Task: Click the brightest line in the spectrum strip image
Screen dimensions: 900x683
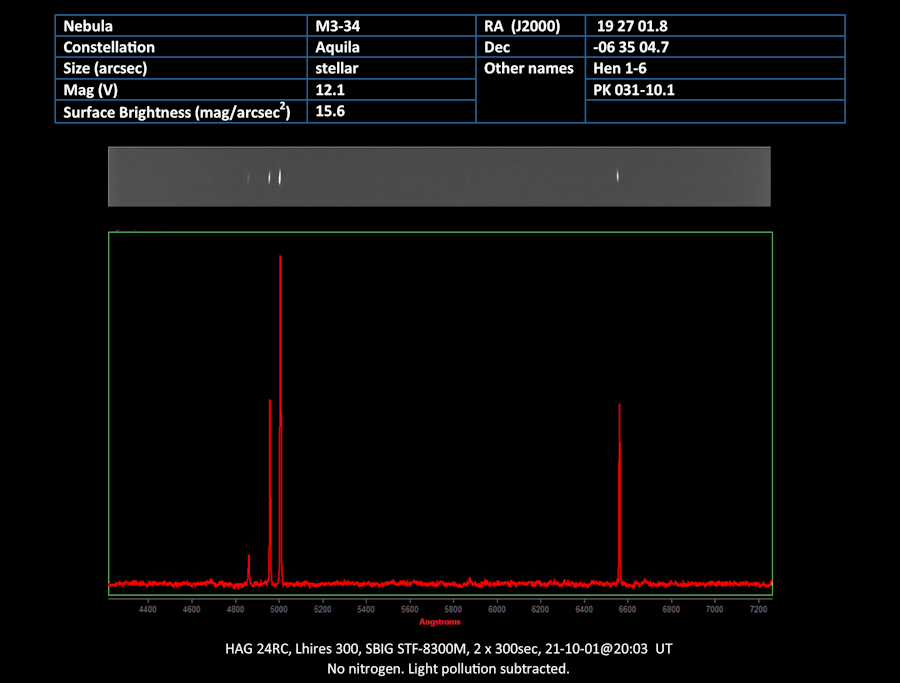Action: point(280,177)
